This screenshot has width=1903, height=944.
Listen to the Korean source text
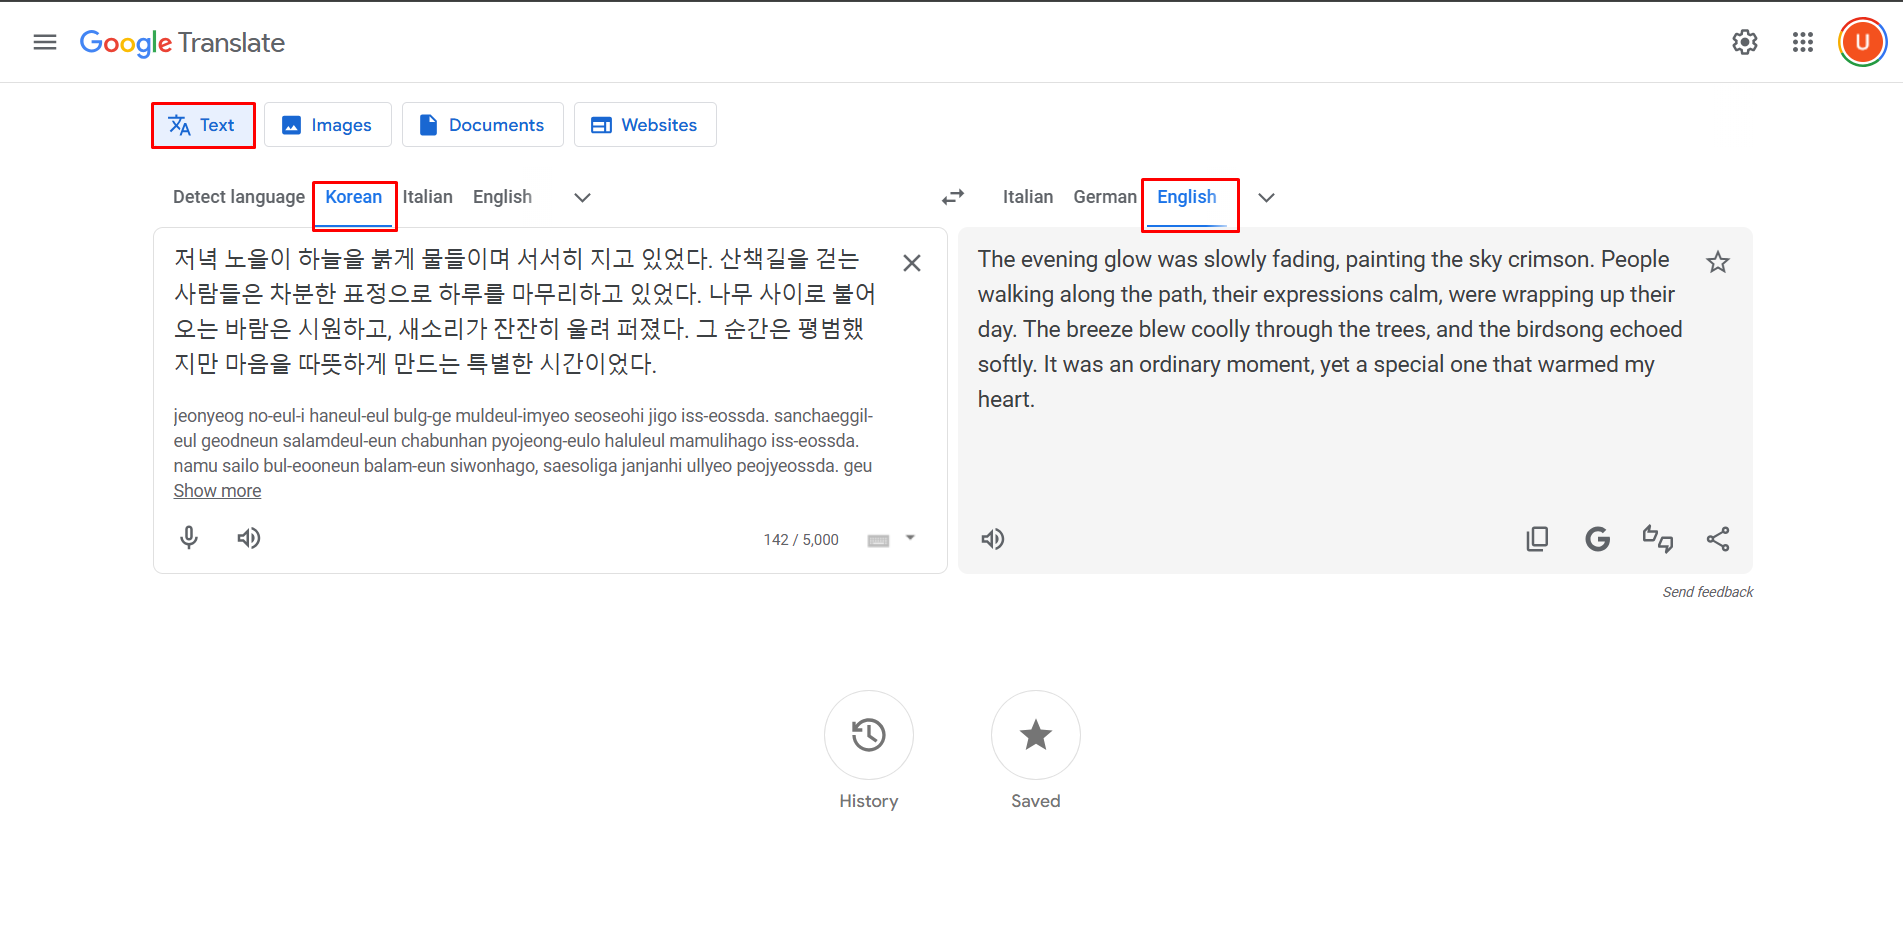pos(249,538)
